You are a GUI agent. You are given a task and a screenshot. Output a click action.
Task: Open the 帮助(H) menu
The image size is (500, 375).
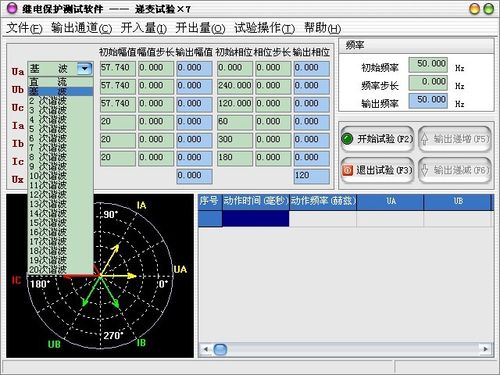[x=322, y=28]
